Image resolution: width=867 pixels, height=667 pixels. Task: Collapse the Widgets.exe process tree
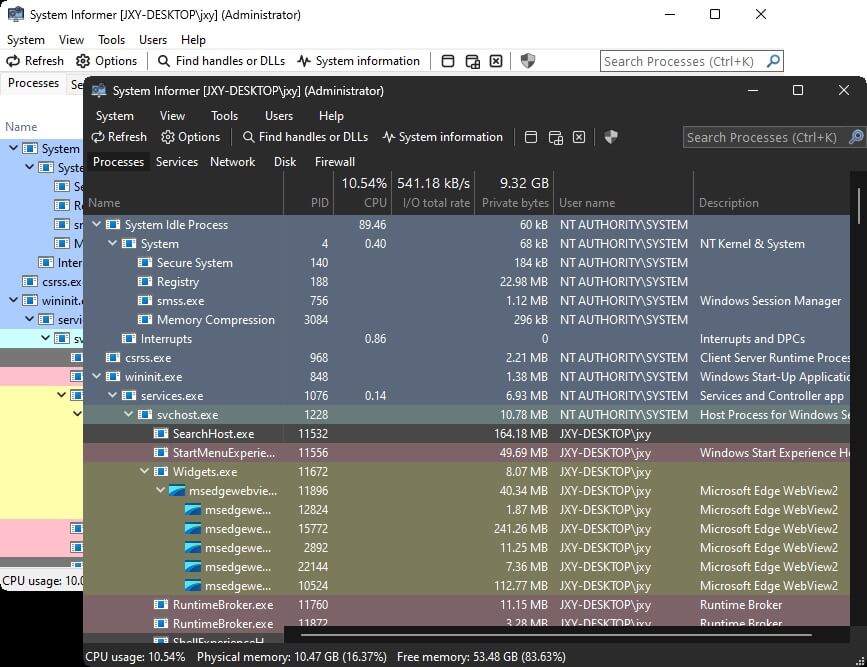click(x=145, y=472)
